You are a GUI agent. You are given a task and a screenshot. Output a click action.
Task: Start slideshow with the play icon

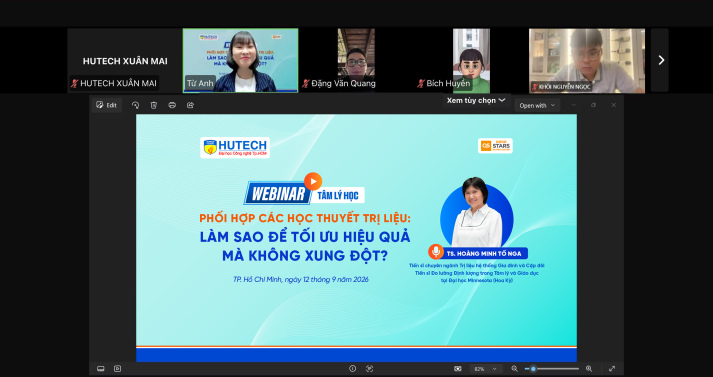(x=117, y=369)
